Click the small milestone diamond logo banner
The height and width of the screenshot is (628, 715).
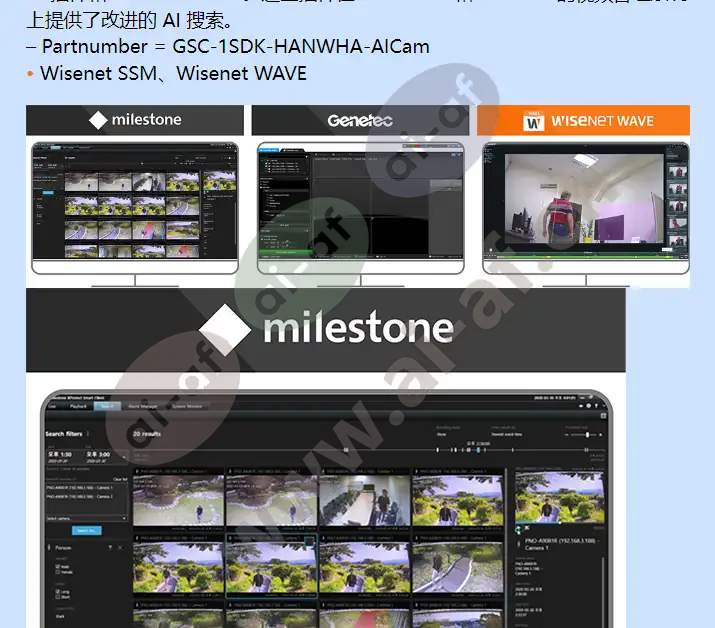[135, 120]
